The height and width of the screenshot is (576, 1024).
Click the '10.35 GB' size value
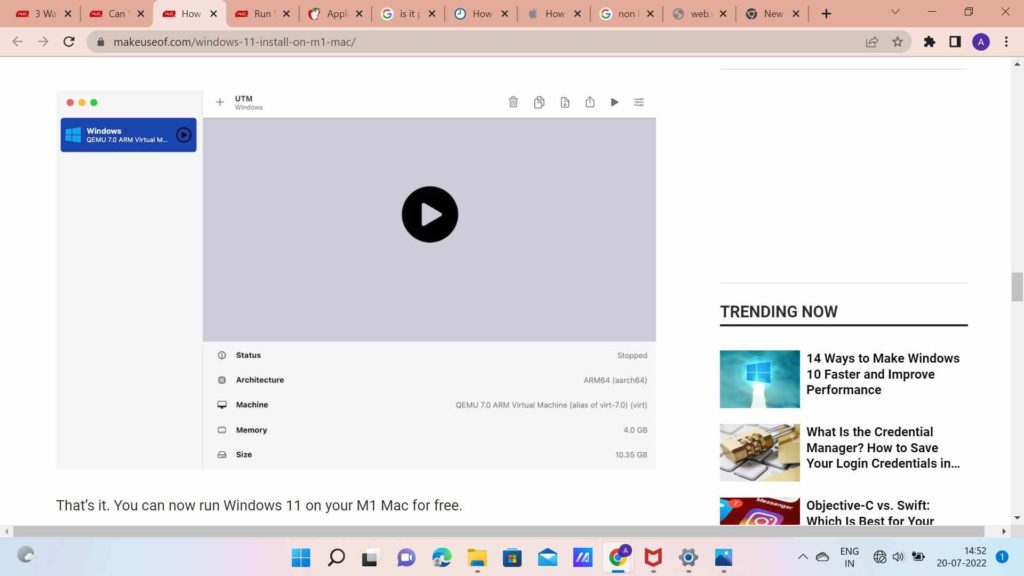(631, 455)
